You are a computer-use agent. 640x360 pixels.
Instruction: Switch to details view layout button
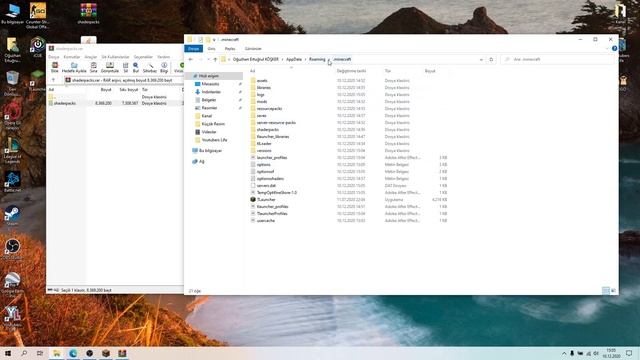606,290
